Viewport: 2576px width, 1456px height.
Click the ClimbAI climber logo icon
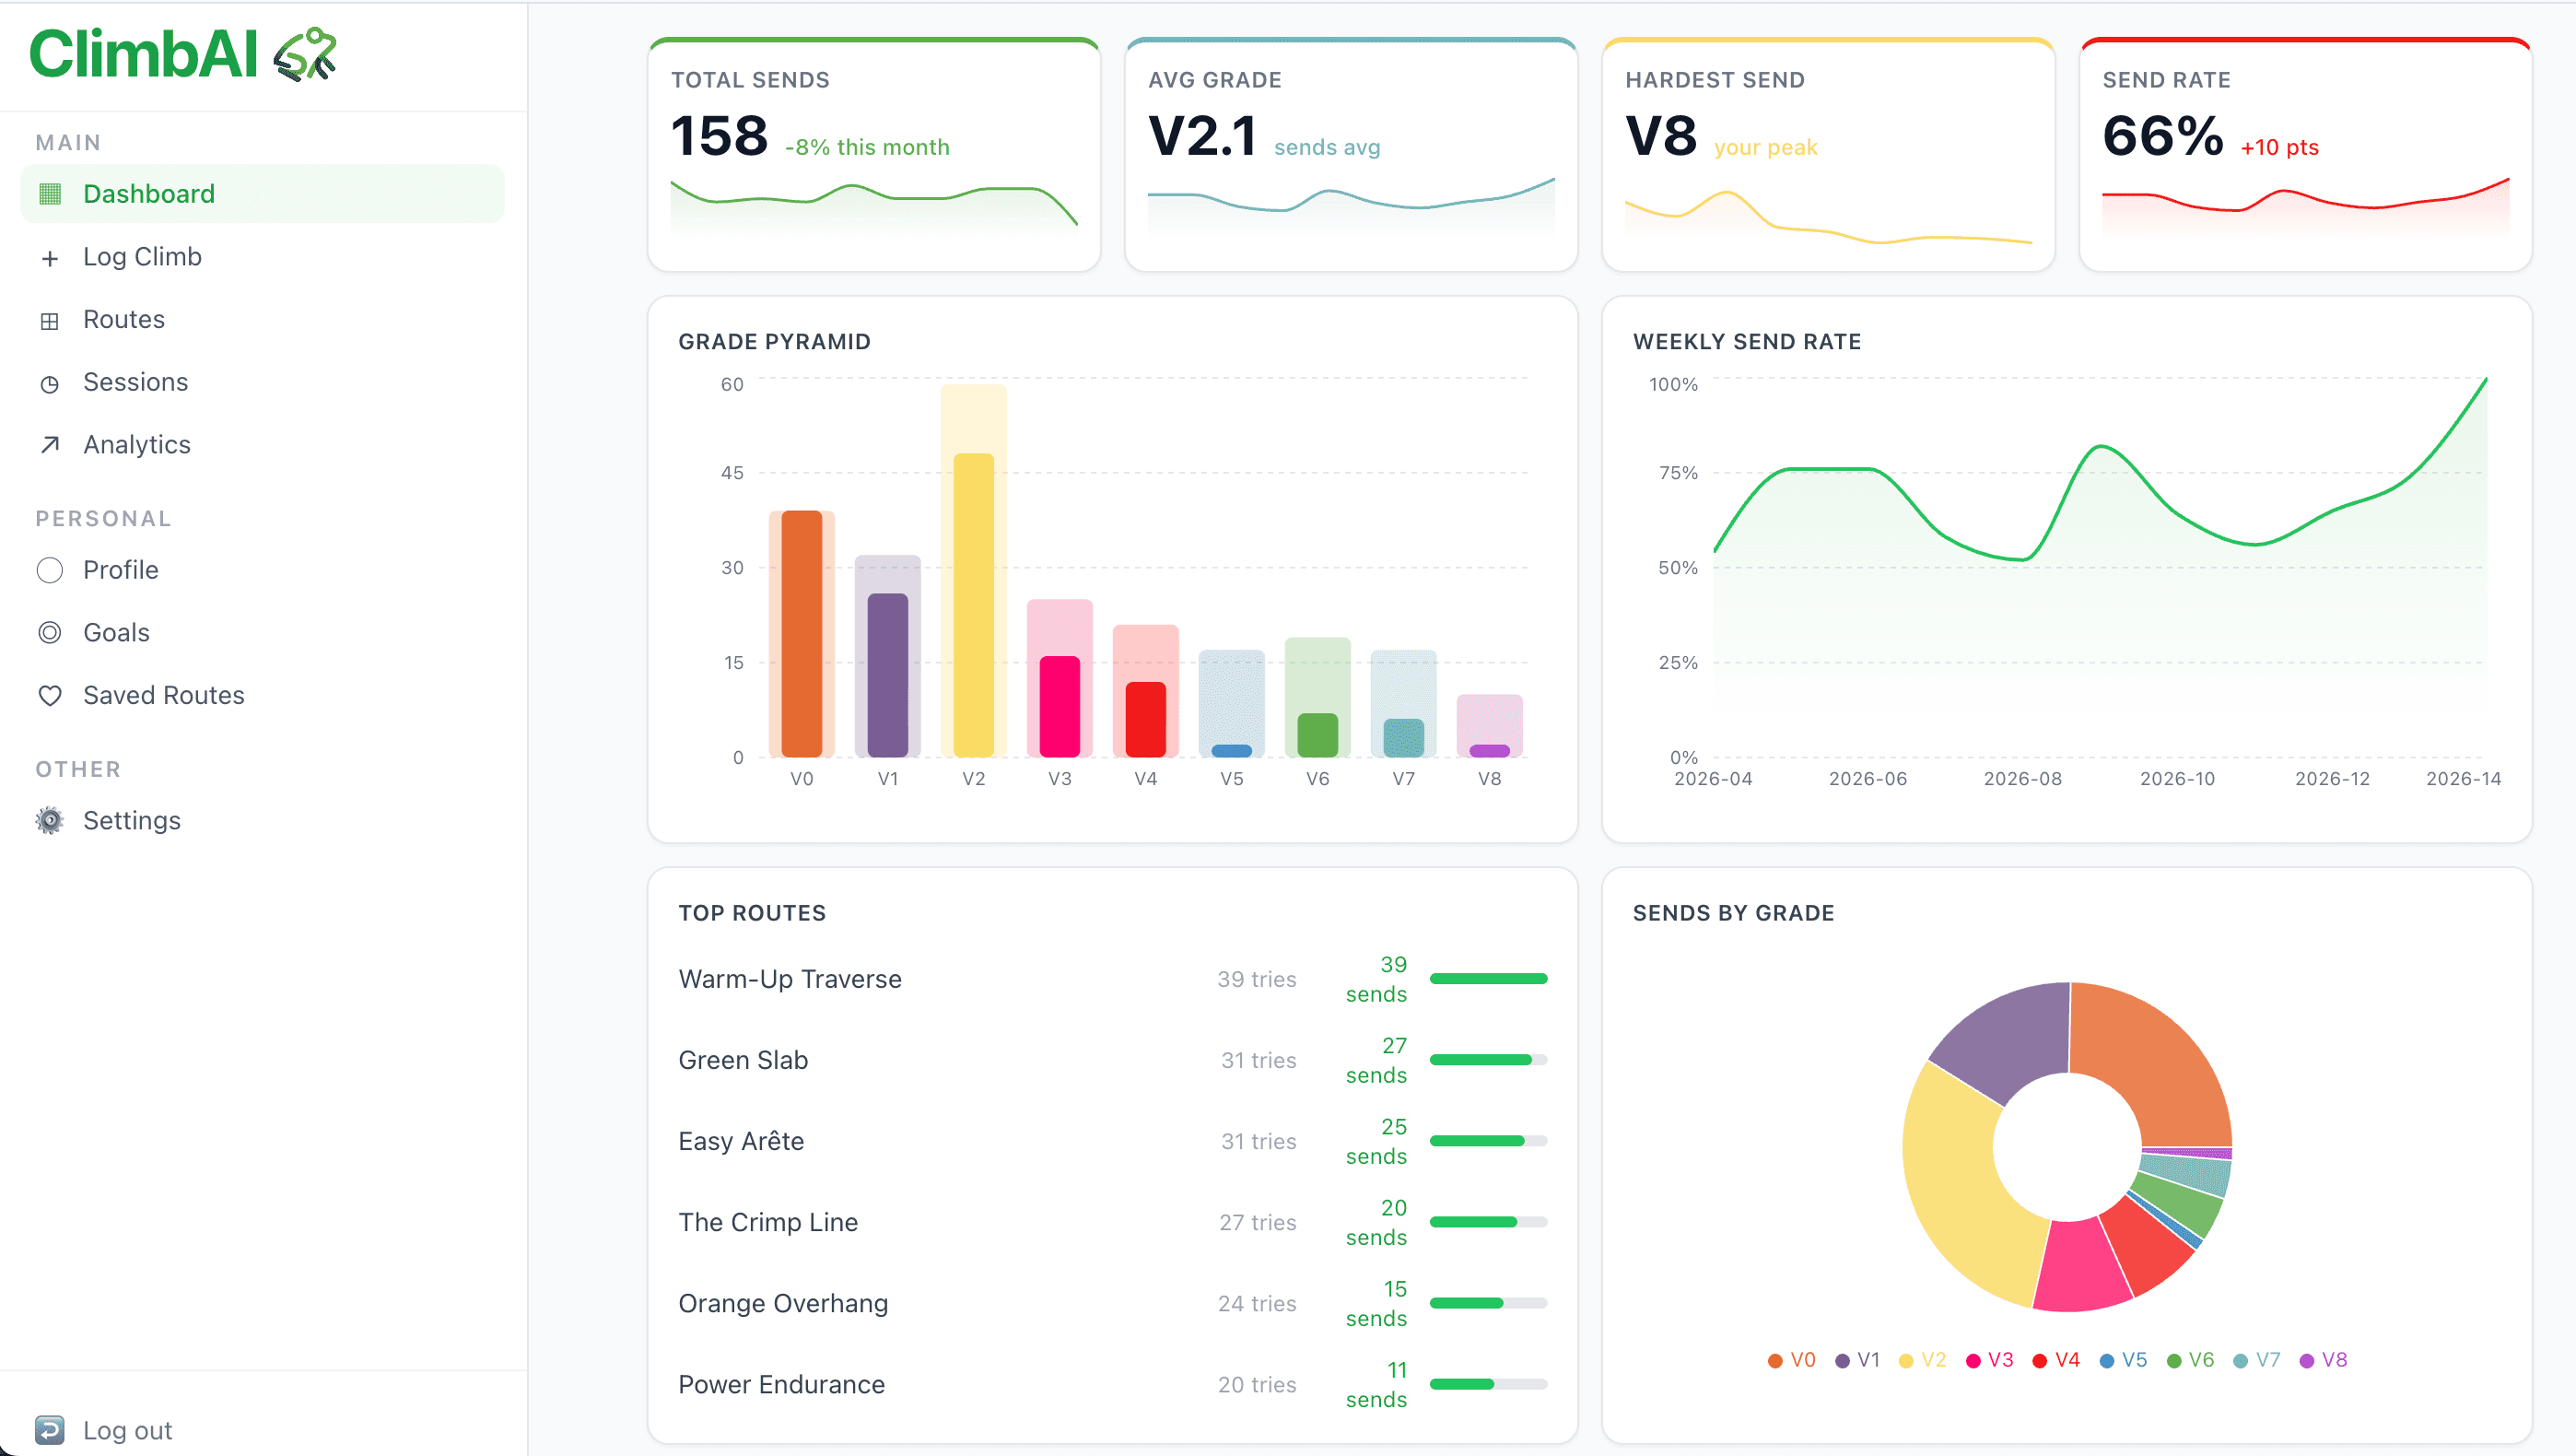point(305,54)
